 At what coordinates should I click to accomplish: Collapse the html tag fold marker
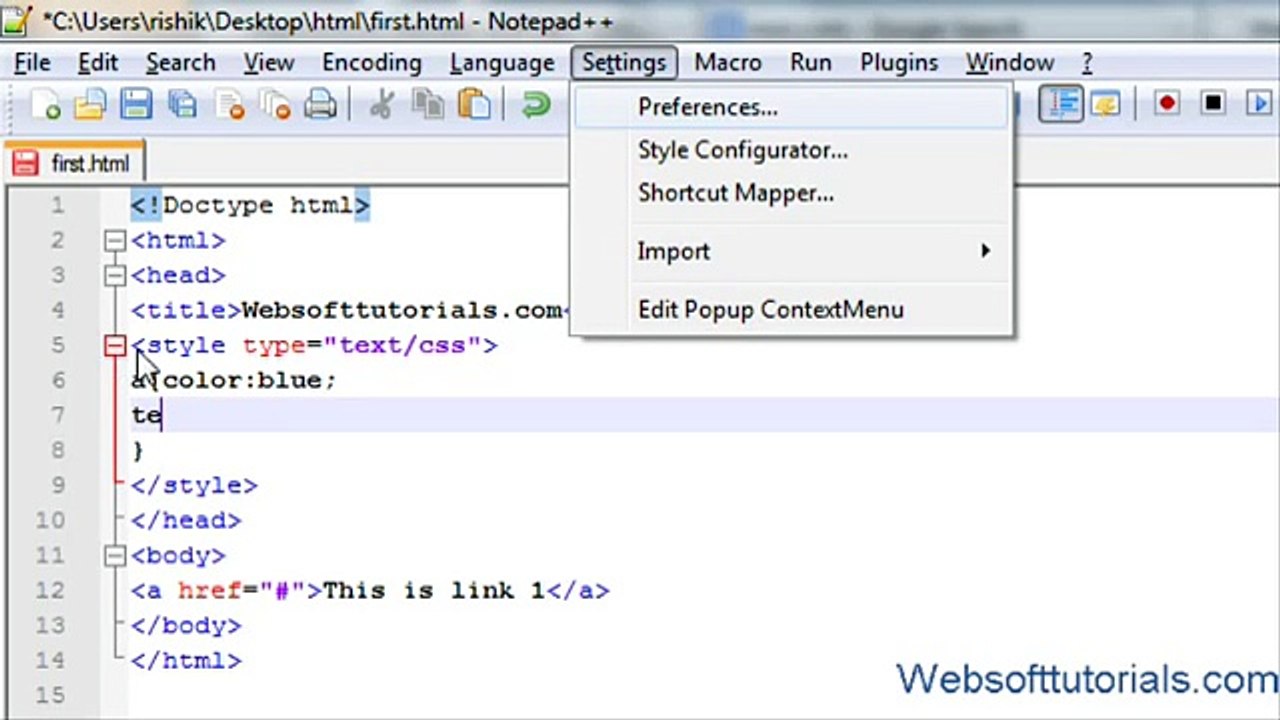(x=115, y=240)
